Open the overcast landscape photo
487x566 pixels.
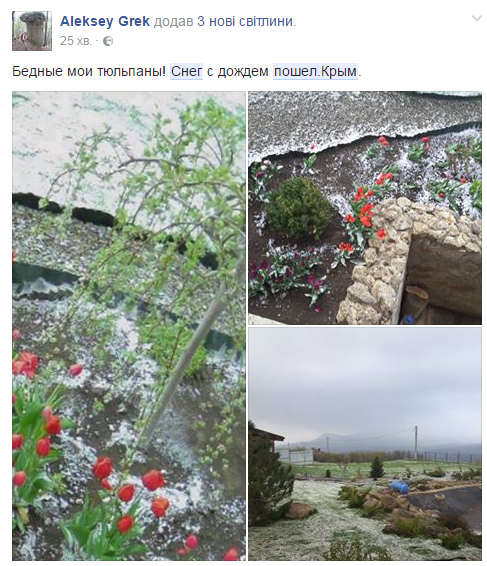365,444
